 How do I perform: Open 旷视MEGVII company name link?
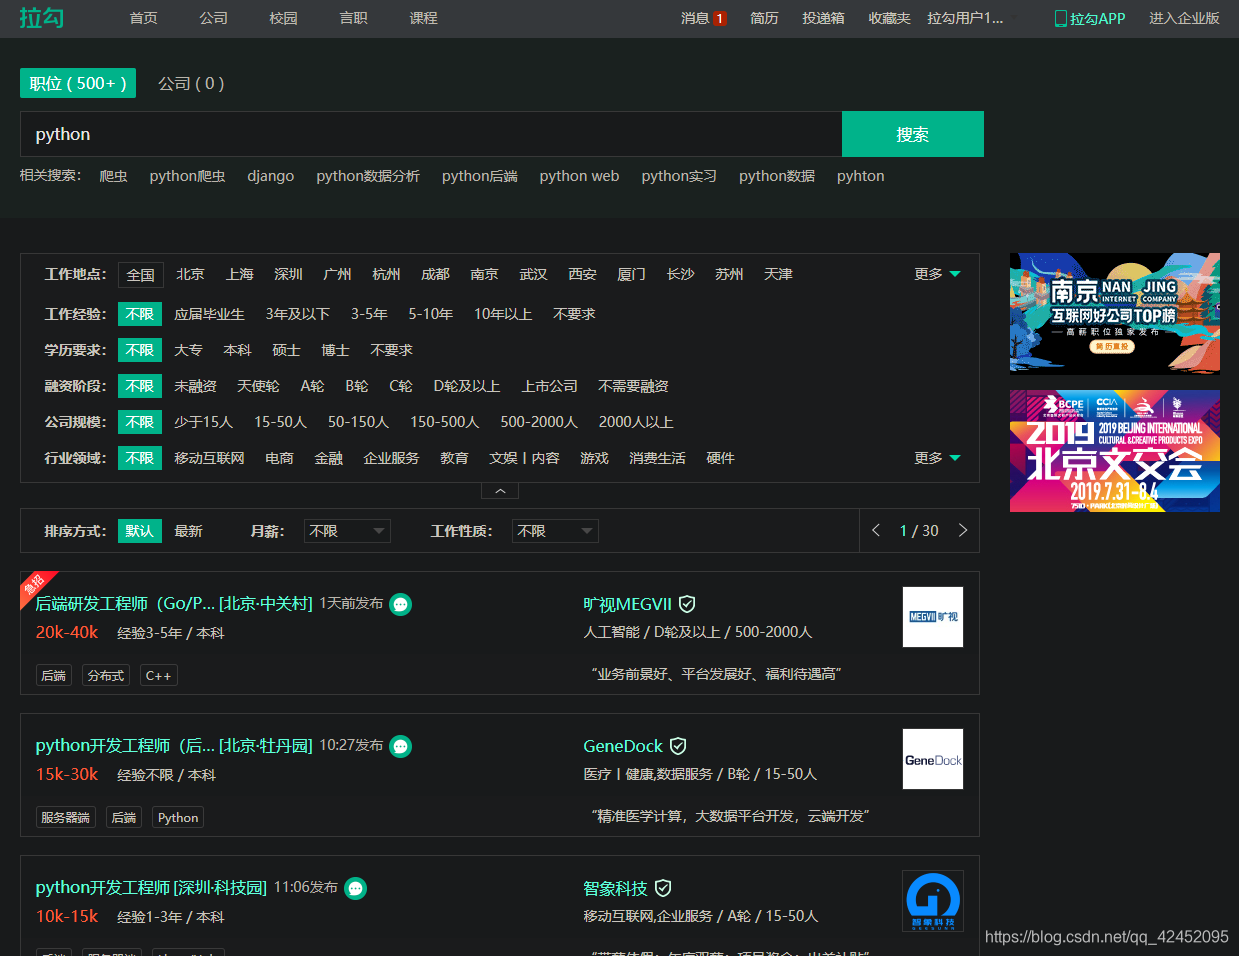pyautogui.click(x=627, y=604)
